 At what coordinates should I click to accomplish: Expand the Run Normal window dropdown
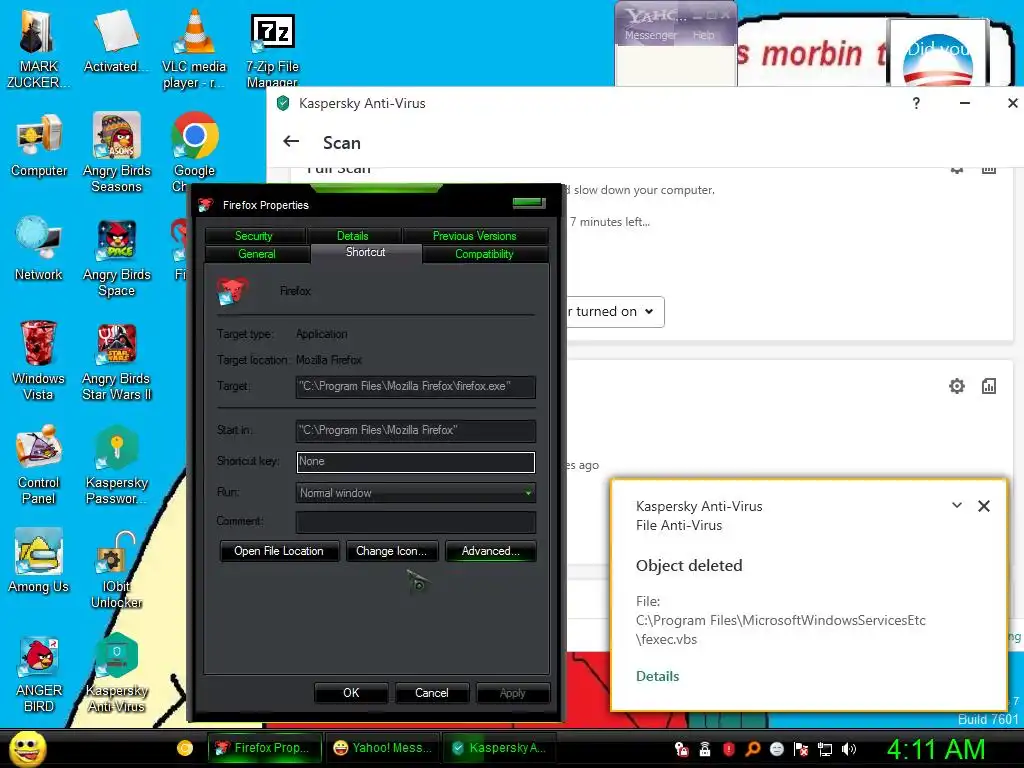click(528, 492)
